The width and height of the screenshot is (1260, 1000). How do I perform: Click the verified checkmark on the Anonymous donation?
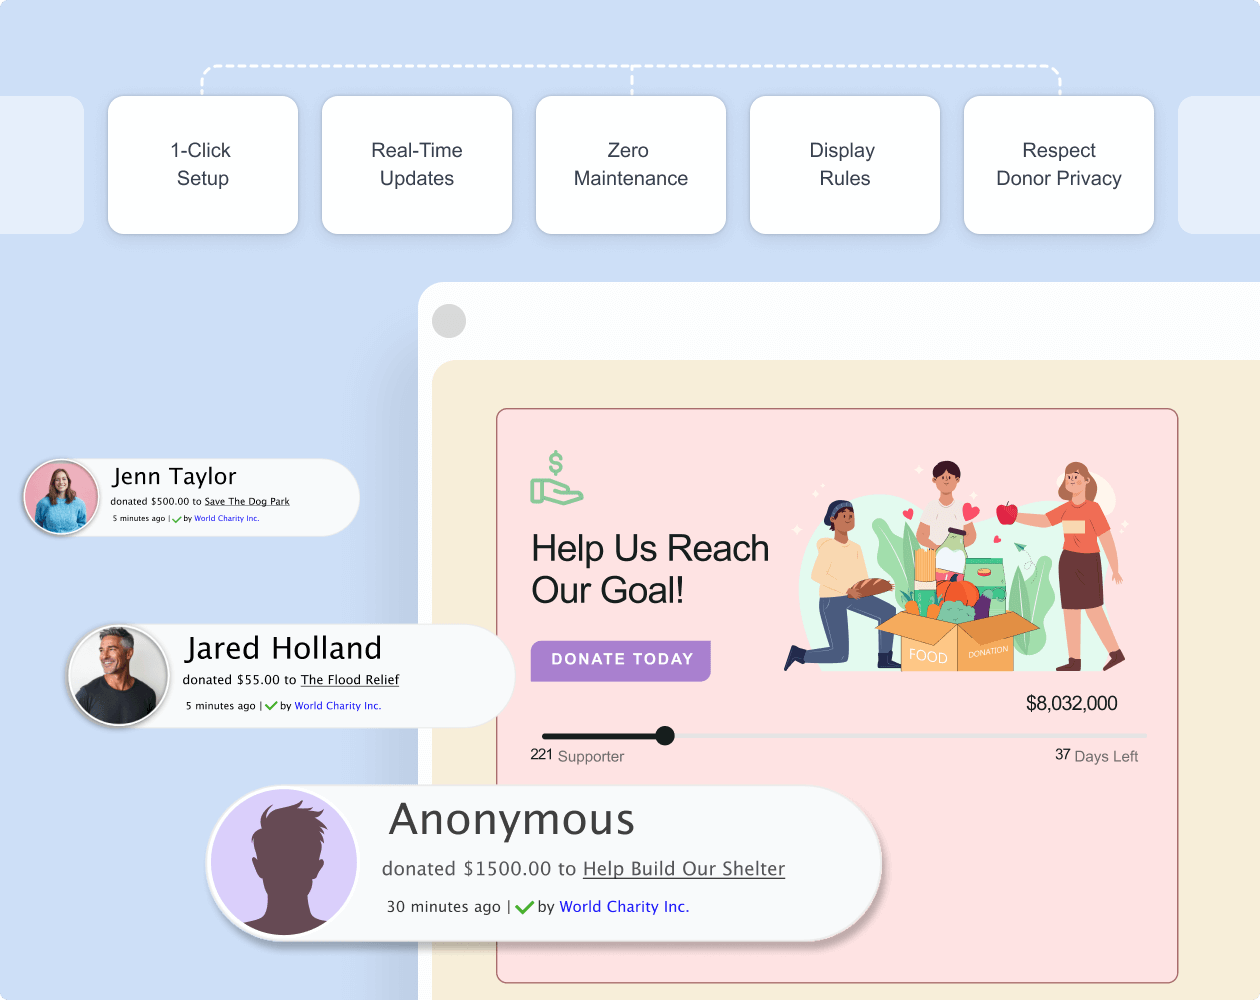coord(525,907)
